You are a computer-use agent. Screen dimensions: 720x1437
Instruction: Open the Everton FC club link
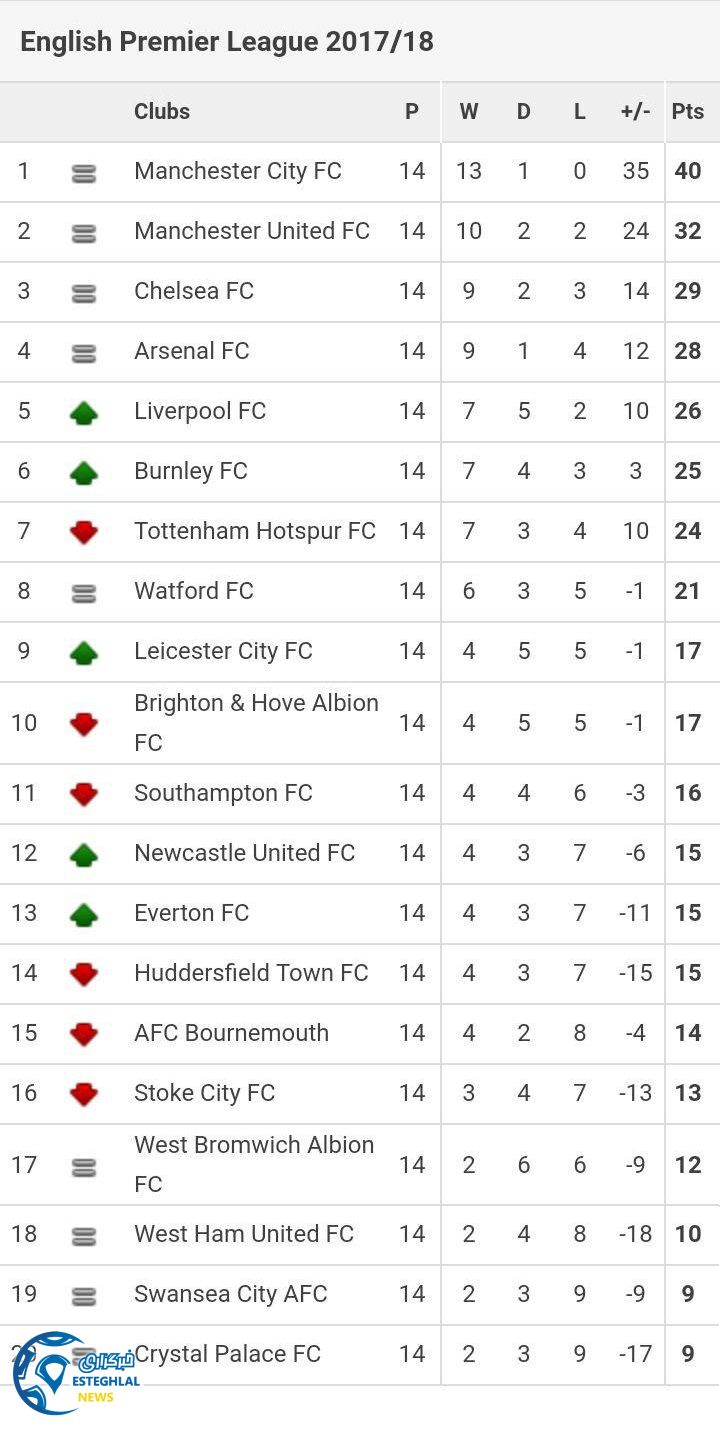click(x=192, y=913)
